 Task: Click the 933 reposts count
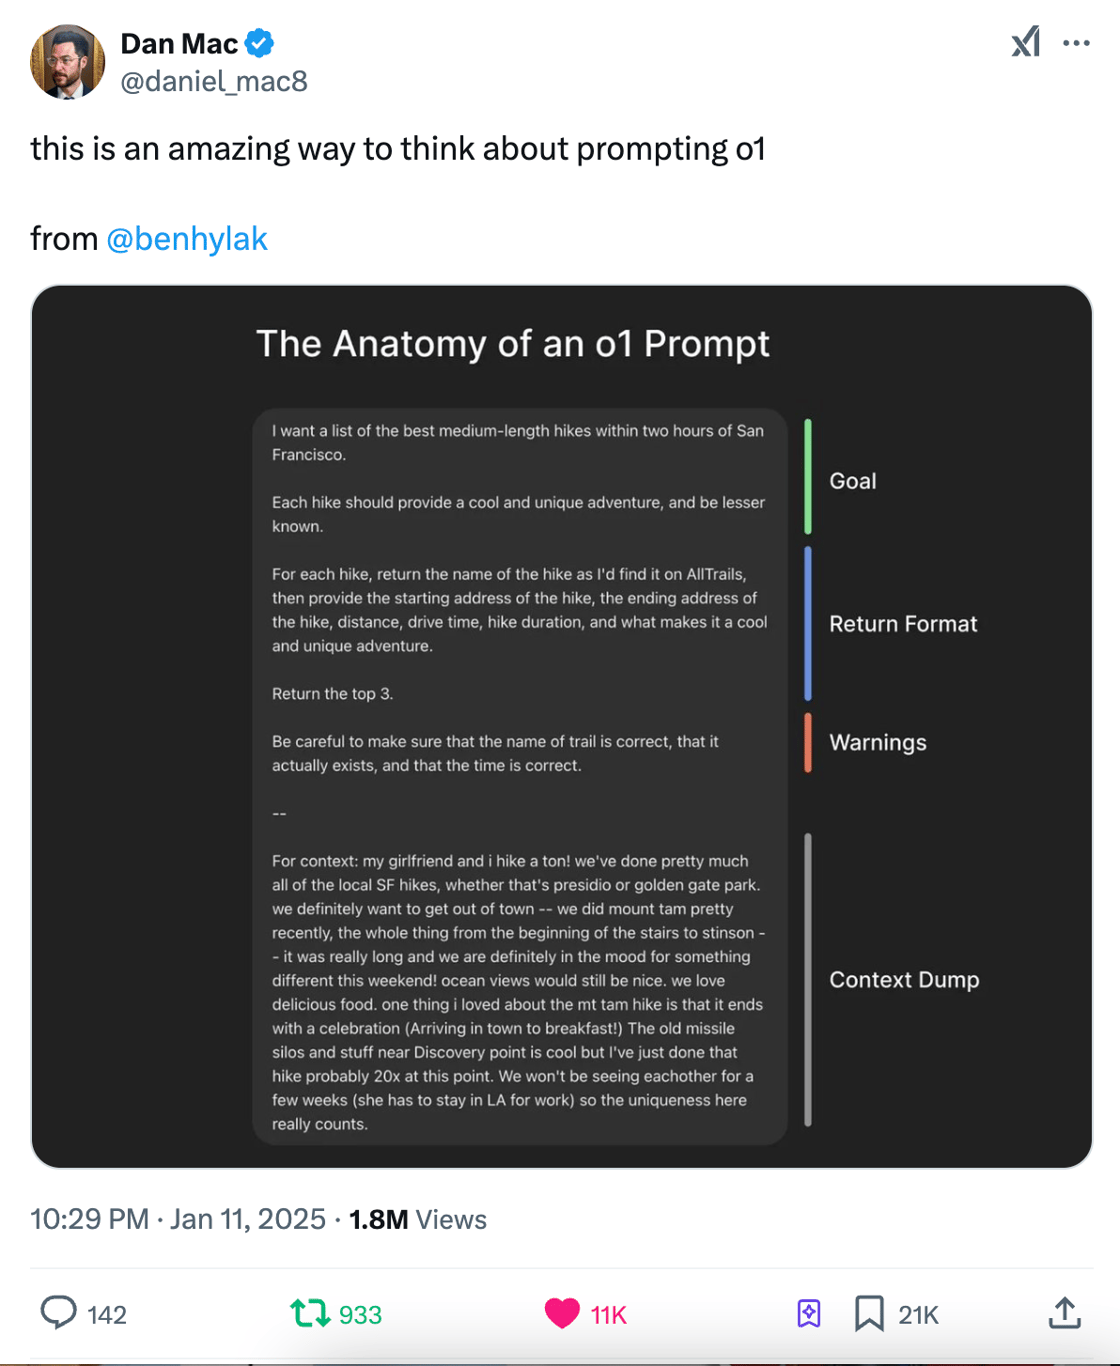click(x=360, y=1315)
